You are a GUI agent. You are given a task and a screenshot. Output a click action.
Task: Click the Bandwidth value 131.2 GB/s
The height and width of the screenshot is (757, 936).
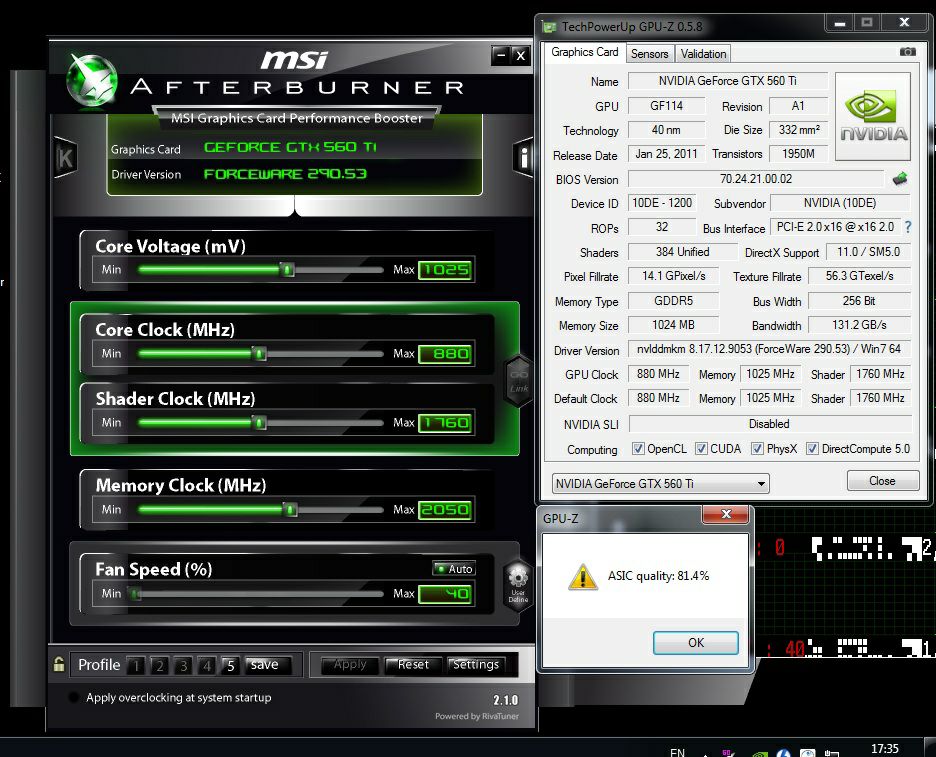pos(859,325)
